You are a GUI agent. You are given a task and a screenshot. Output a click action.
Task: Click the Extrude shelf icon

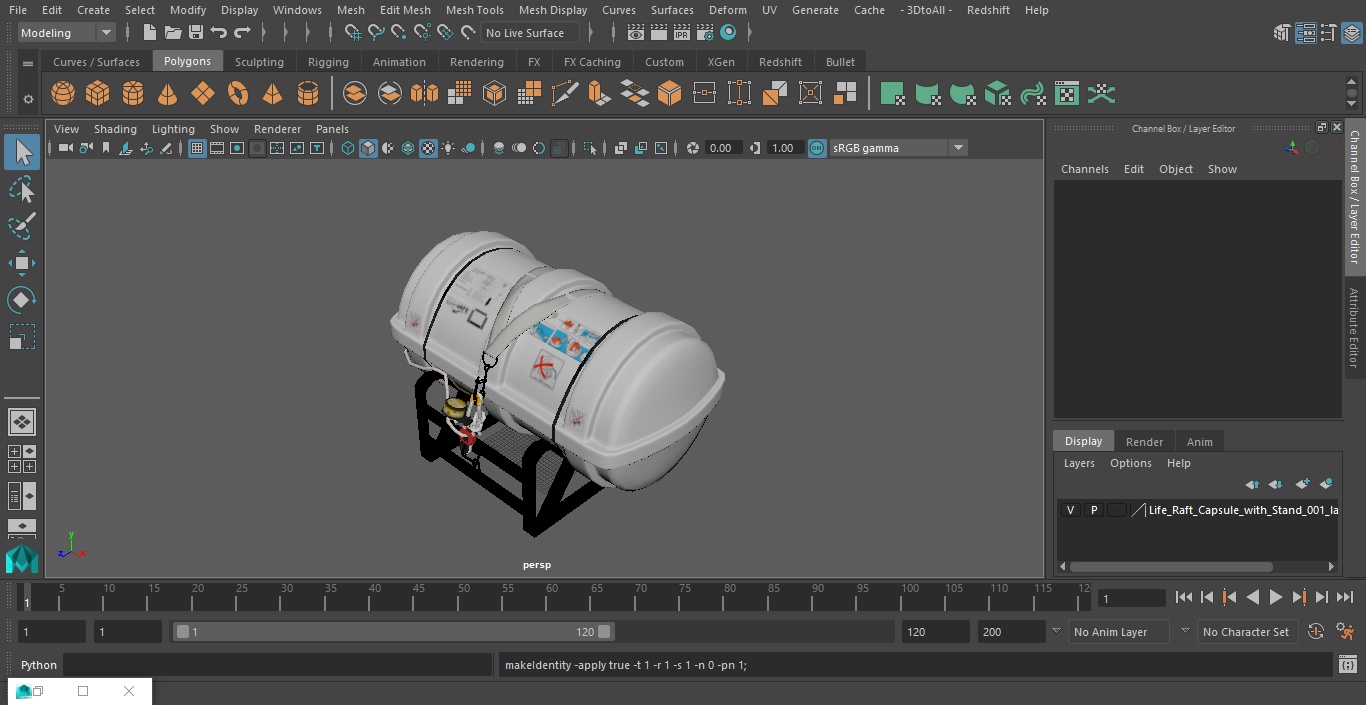click(x=600, y=94)
